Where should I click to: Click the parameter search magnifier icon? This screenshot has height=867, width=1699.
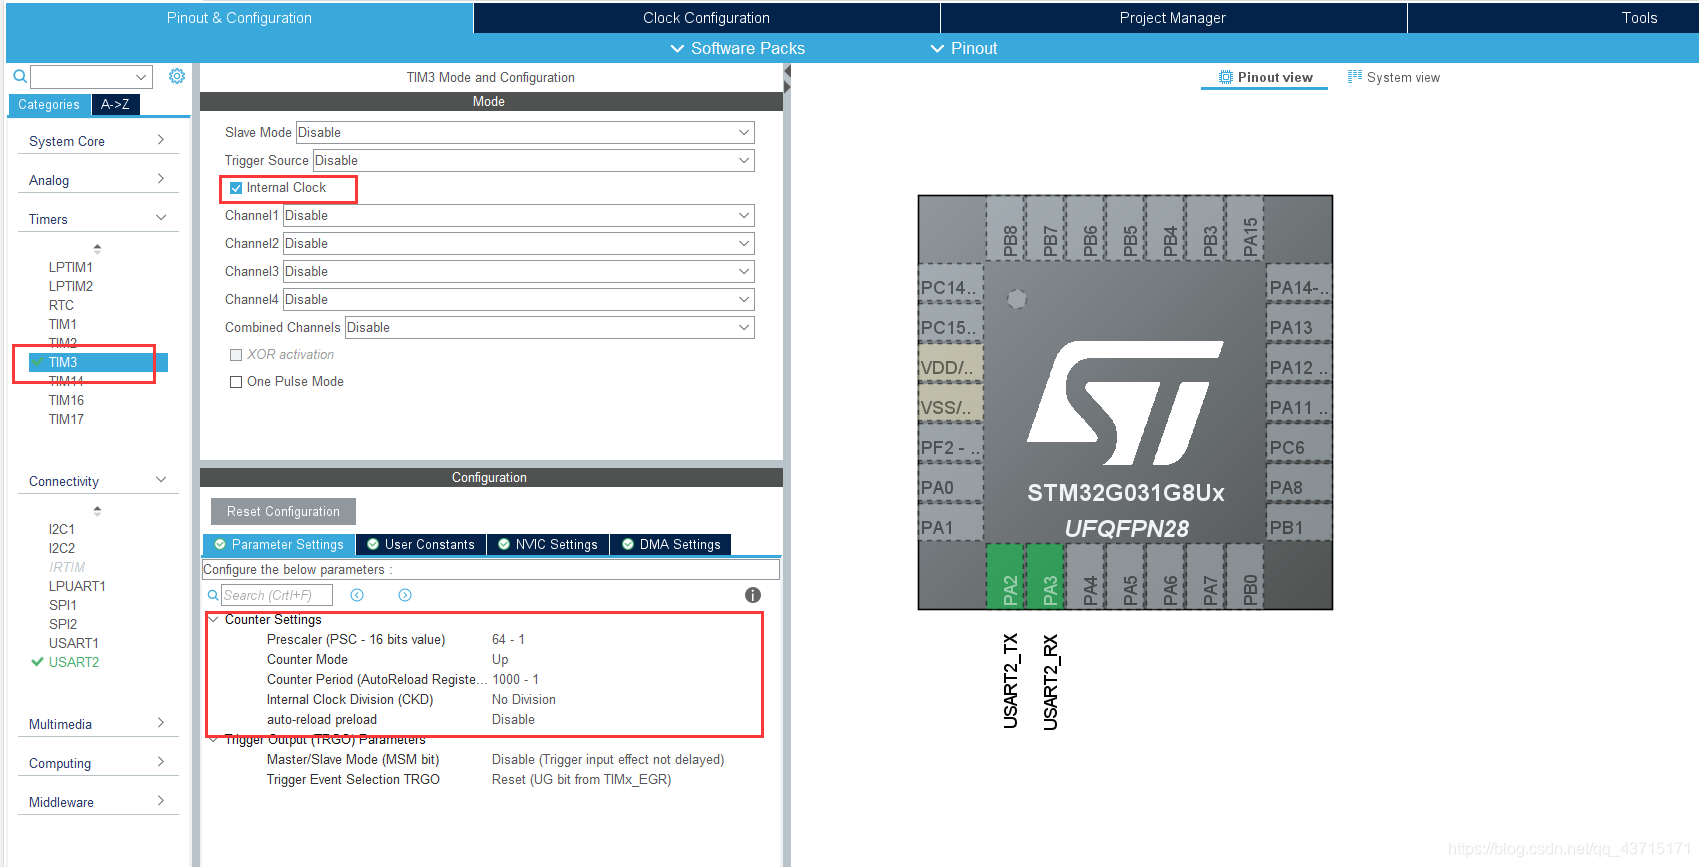coord(213,595)
